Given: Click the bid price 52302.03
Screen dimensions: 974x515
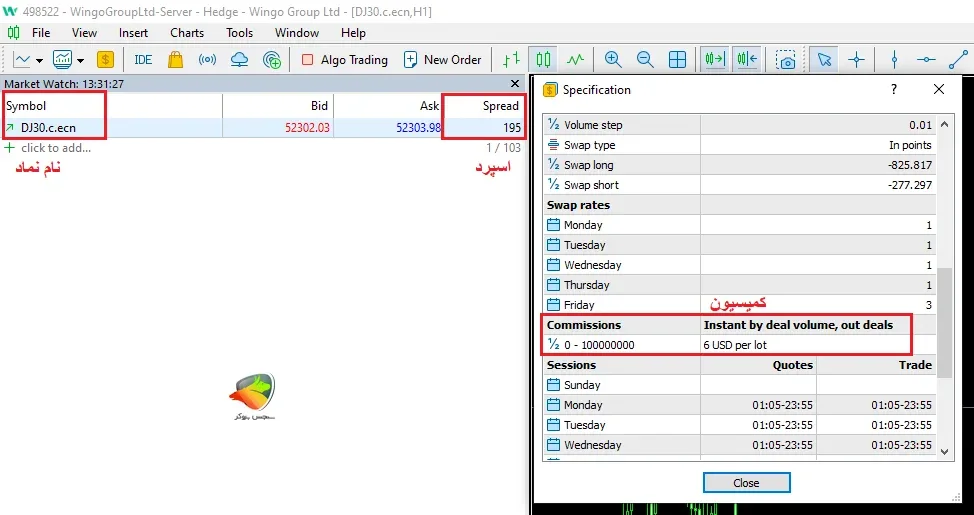Looking at the screenshot, I should 307,128.
